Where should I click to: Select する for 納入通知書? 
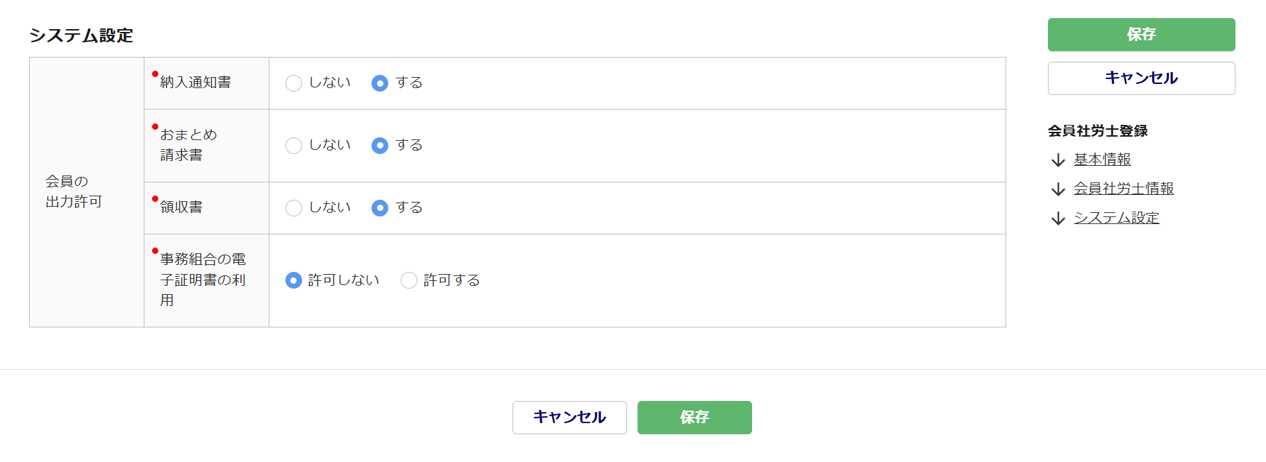pyautogui.click(x=380, y=83)
